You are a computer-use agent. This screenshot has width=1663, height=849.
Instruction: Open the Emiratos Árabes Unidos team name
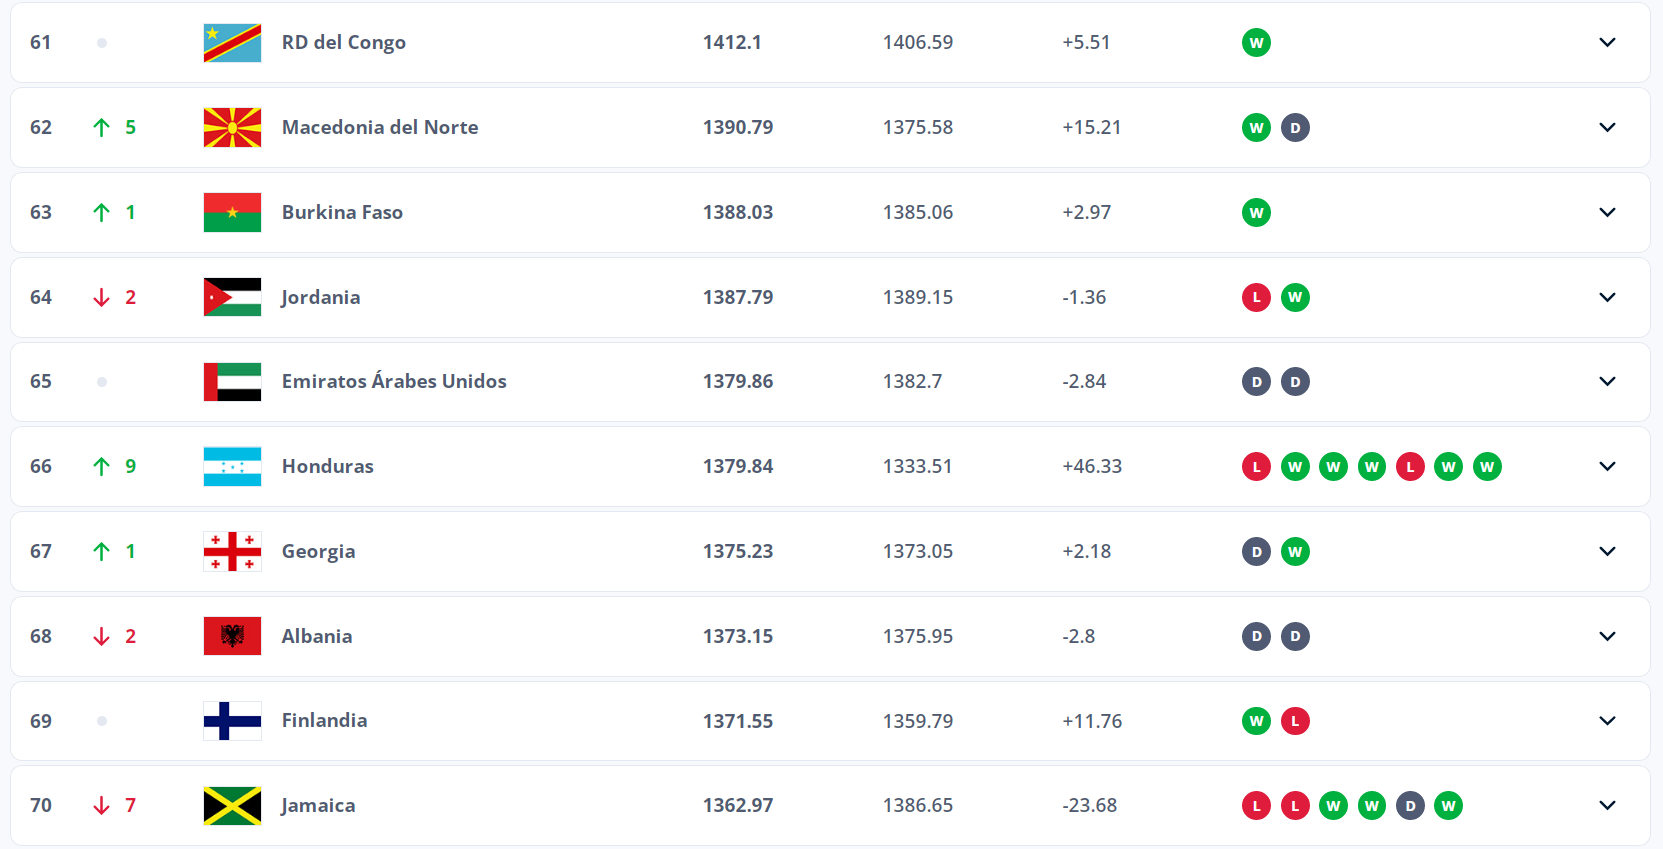tap(394, 381)
